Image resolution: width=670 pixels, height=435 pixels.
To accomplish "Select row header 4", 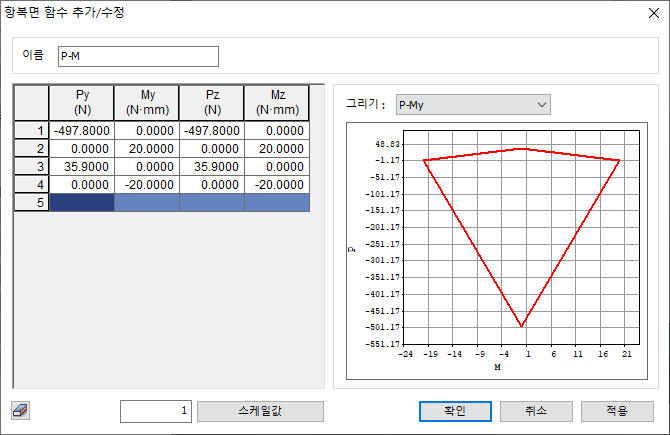I will 32,184.
